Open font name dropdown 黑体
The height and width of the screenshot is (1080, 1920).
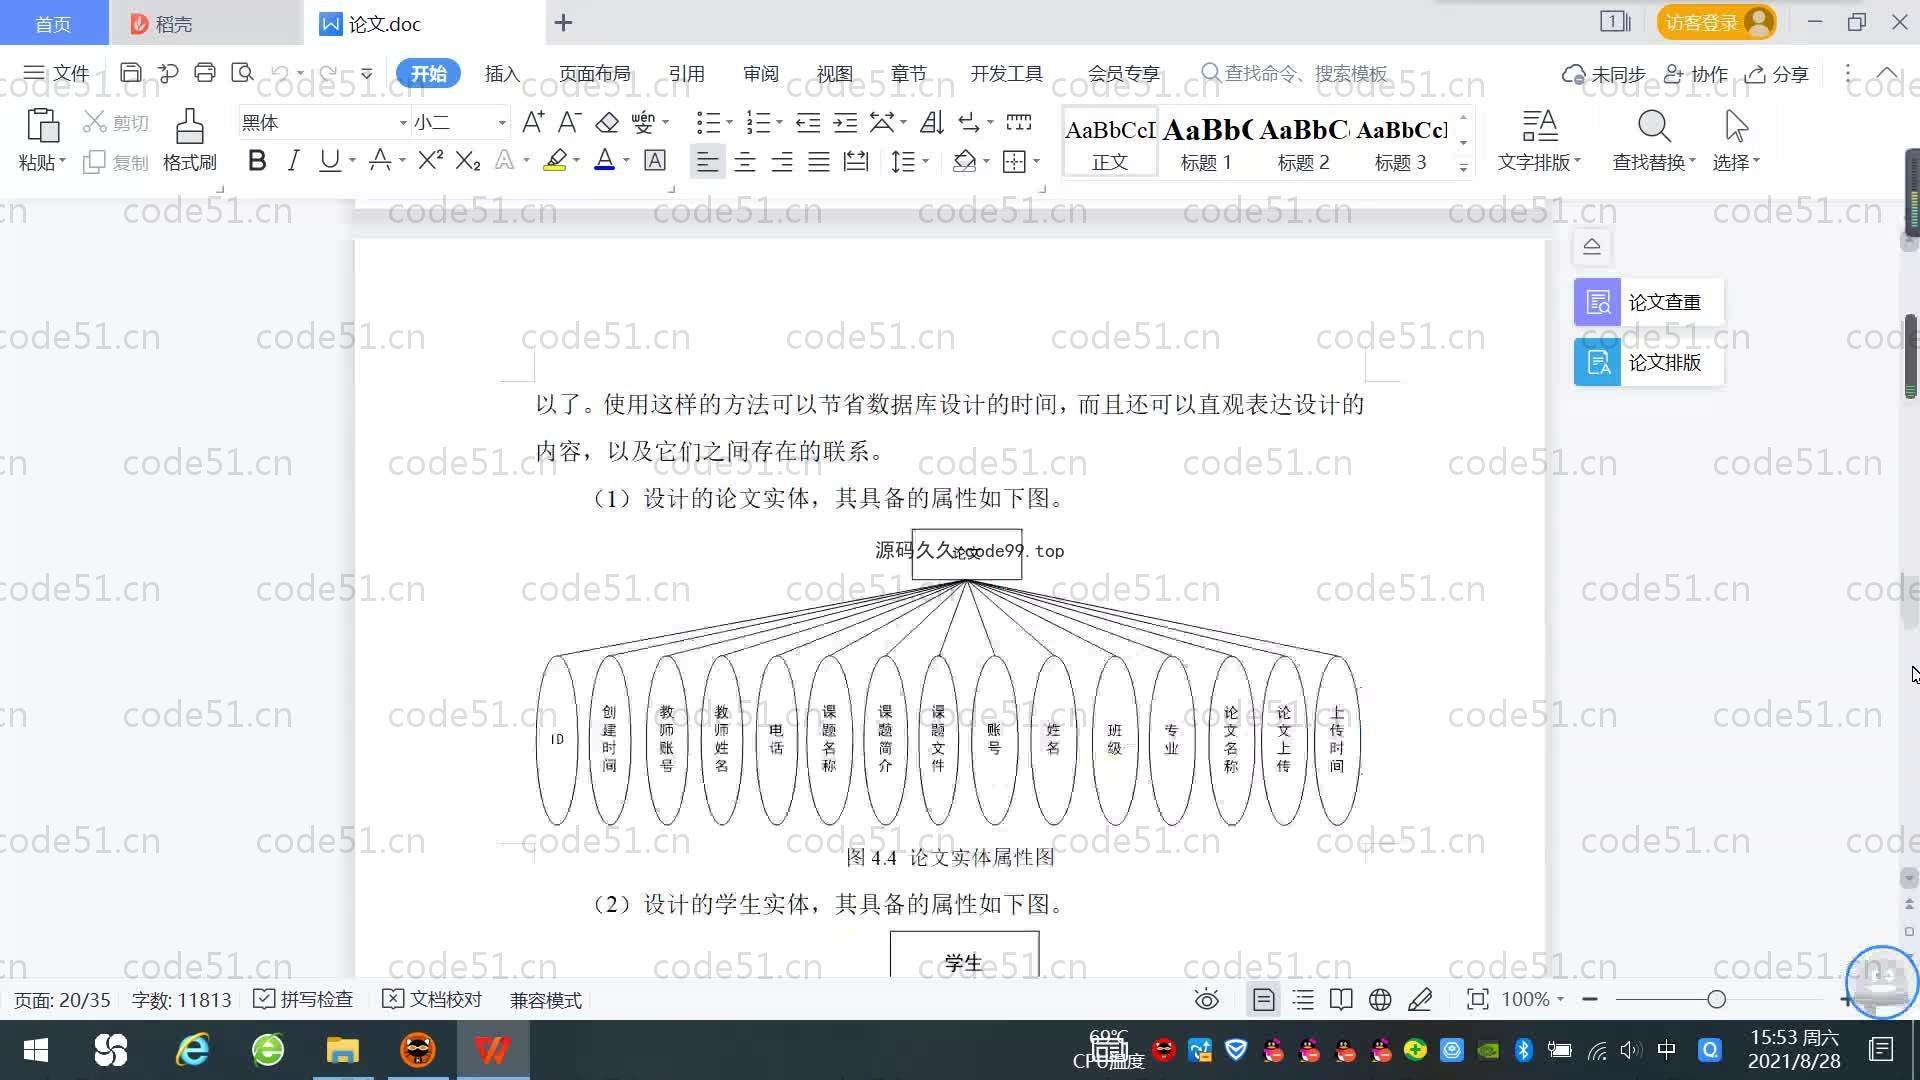pos(402,123)
